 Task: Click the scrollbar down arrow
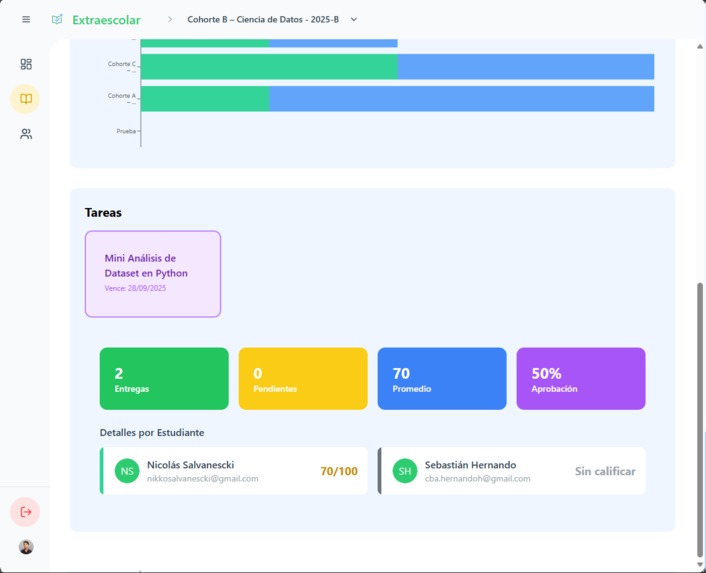pyautogui.click(x=700, y=565)
